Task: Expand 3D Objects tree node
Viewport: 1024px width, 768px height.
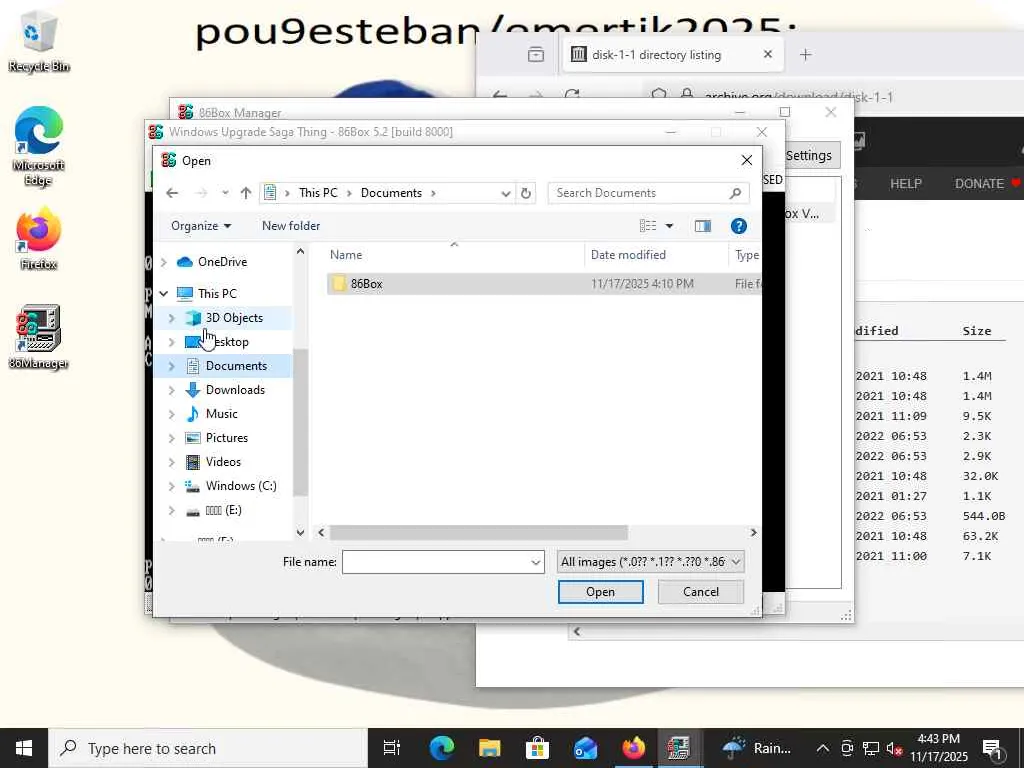Action: click(x=172, y=318)
